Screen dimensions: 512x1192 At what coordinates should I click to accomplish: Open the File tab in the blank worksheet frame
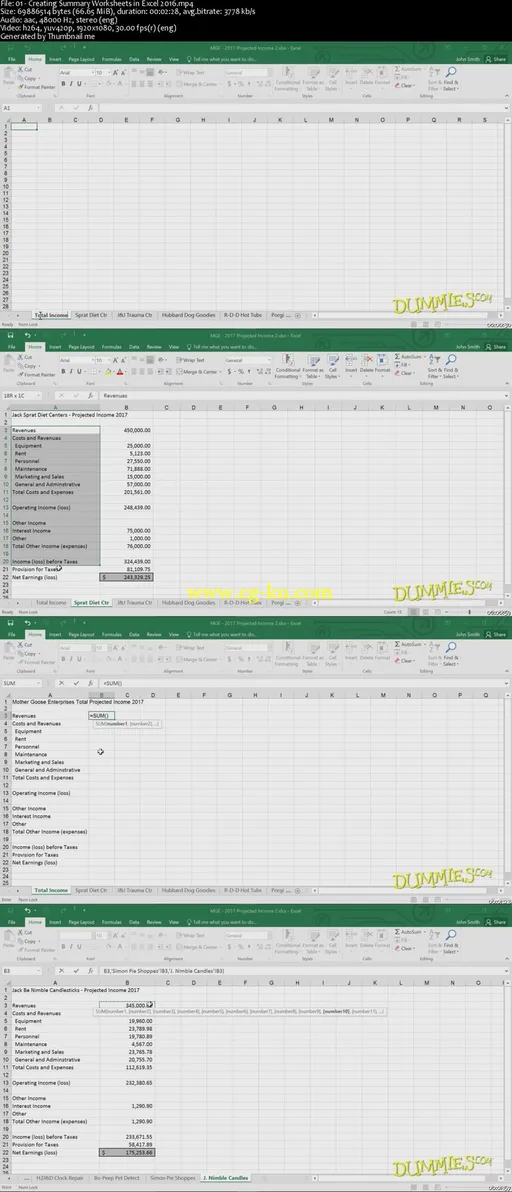(x=11, y=59)
